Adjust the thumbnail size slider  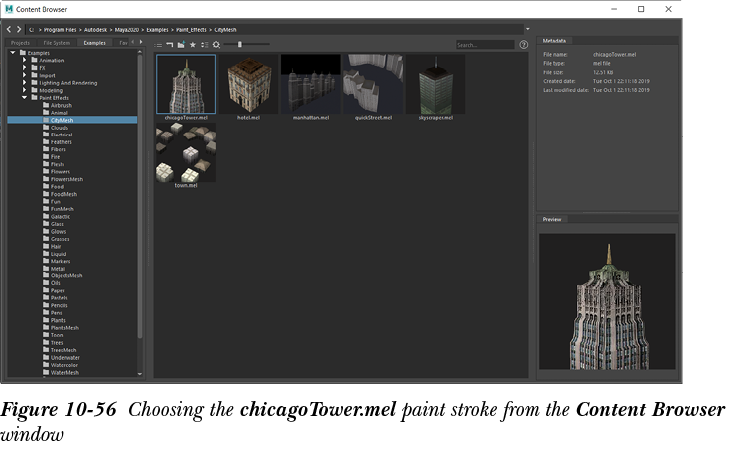[x=240, y=45]
